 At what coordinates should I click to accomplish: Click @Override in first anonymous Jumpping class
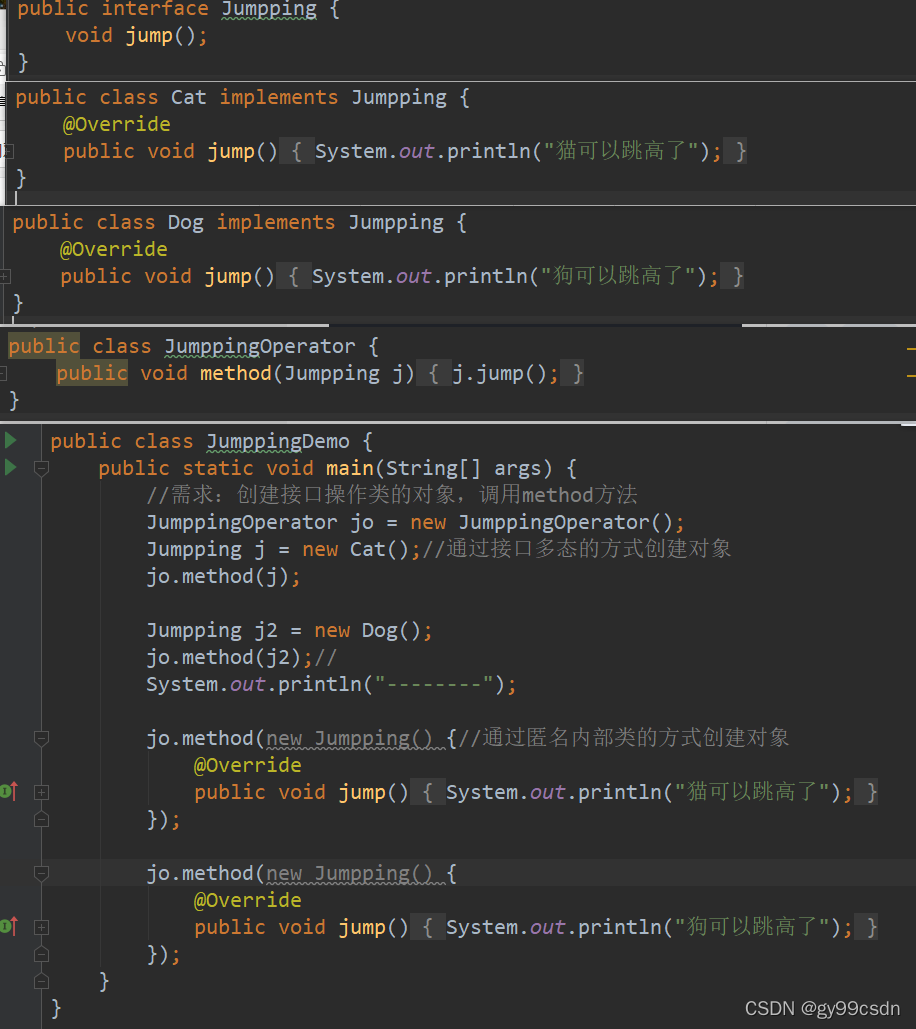[248, 765]
